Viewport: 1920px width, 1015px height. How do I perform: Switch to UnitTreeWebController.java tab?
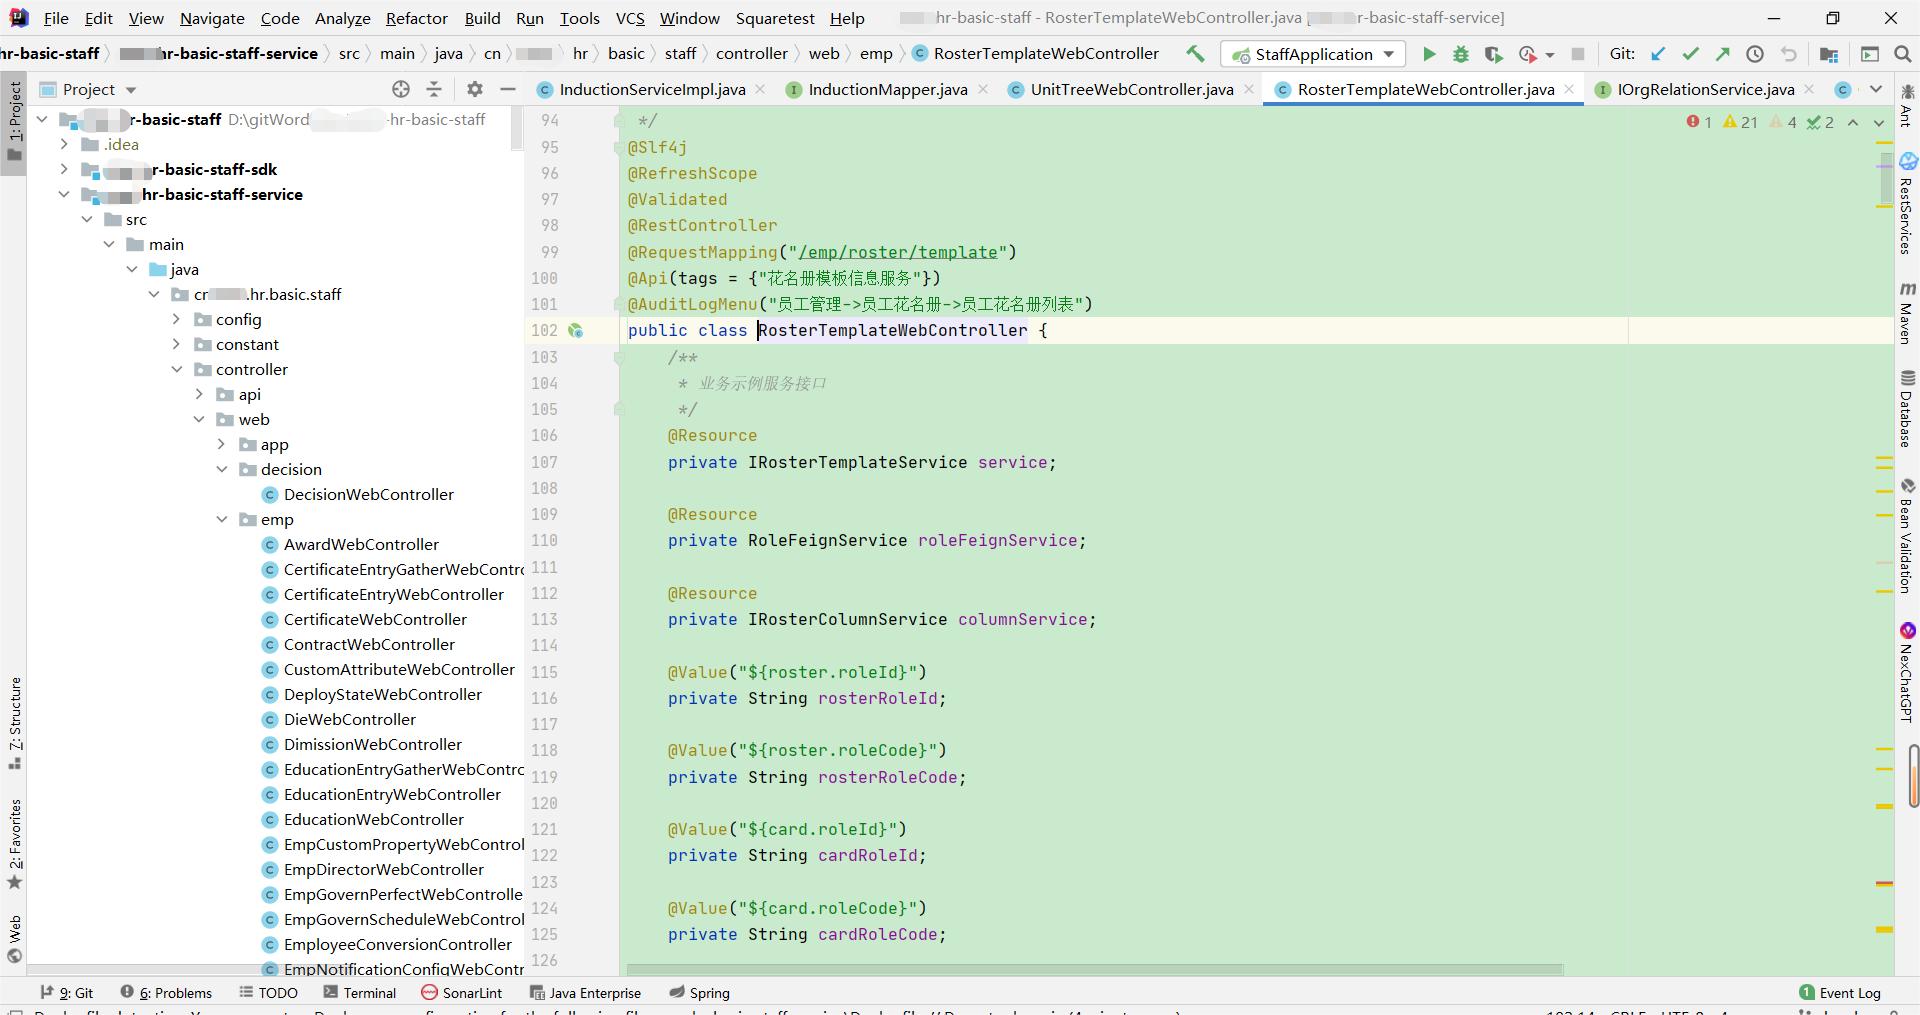(1132, 89)
